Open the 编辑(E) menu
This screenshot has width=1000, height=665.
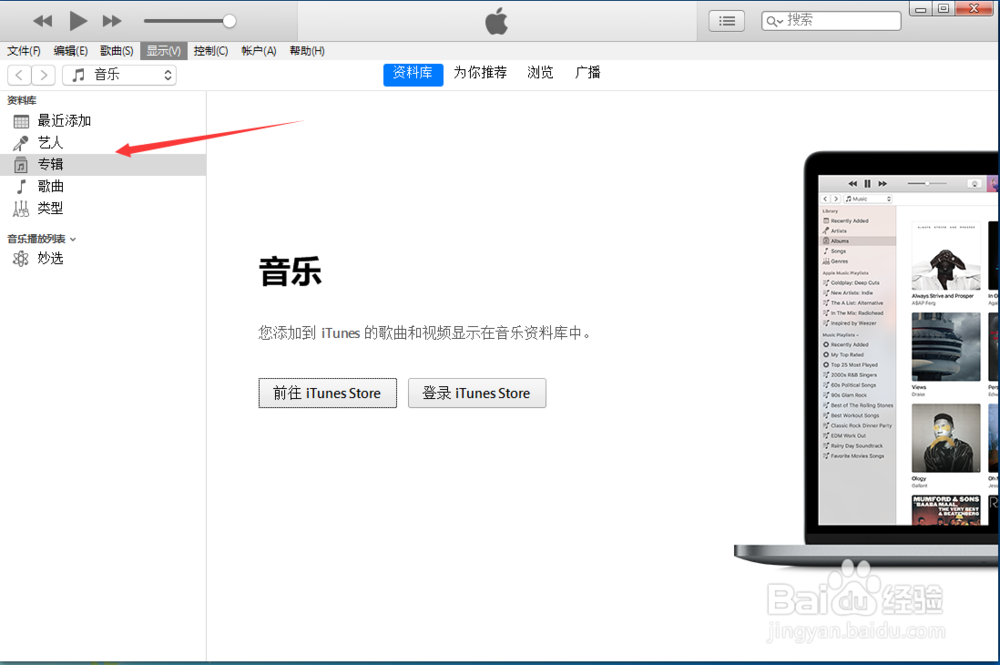tap(70, 51)
